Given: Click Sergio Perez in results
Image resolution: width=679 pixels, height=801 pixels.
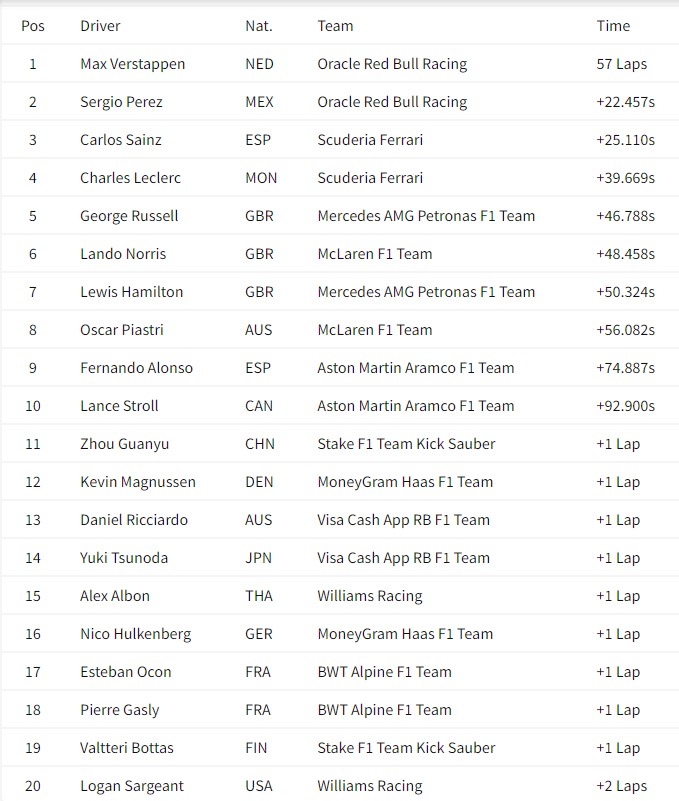Looking at the screenshot, I should point(121,102).
